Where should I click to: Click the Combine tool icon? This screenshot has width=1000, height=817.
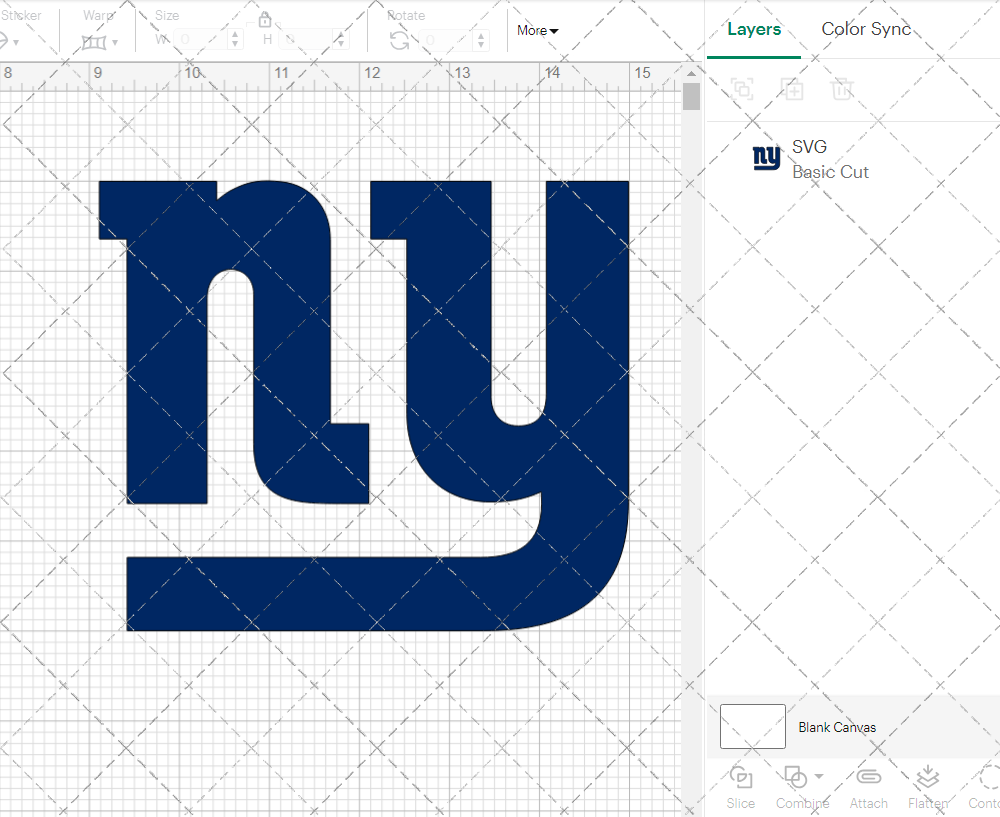795,777
